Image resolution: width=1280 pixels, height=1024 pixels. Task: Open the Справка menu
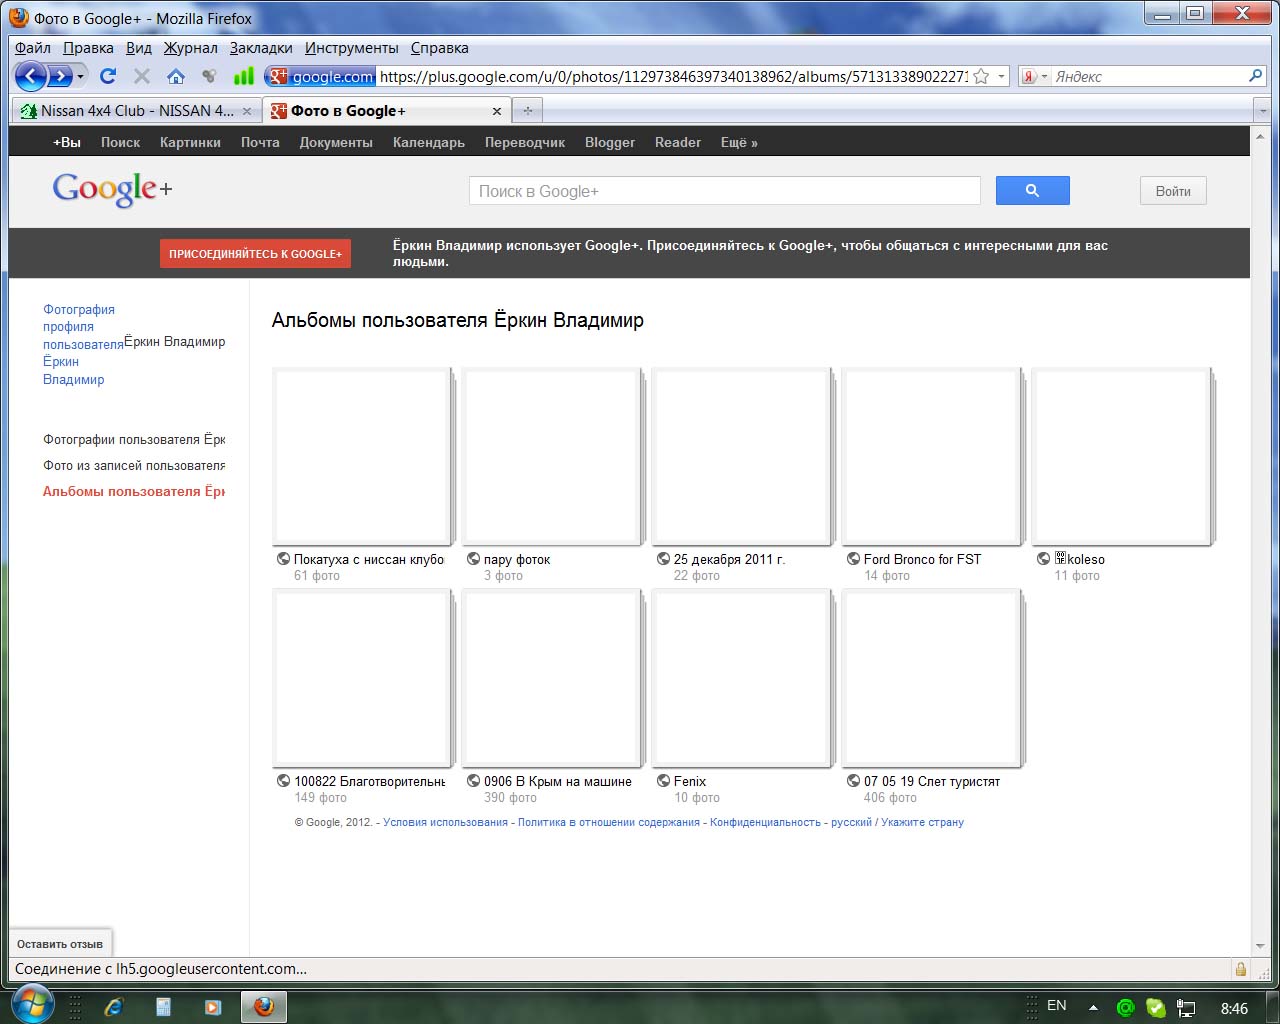pos(439,48)
